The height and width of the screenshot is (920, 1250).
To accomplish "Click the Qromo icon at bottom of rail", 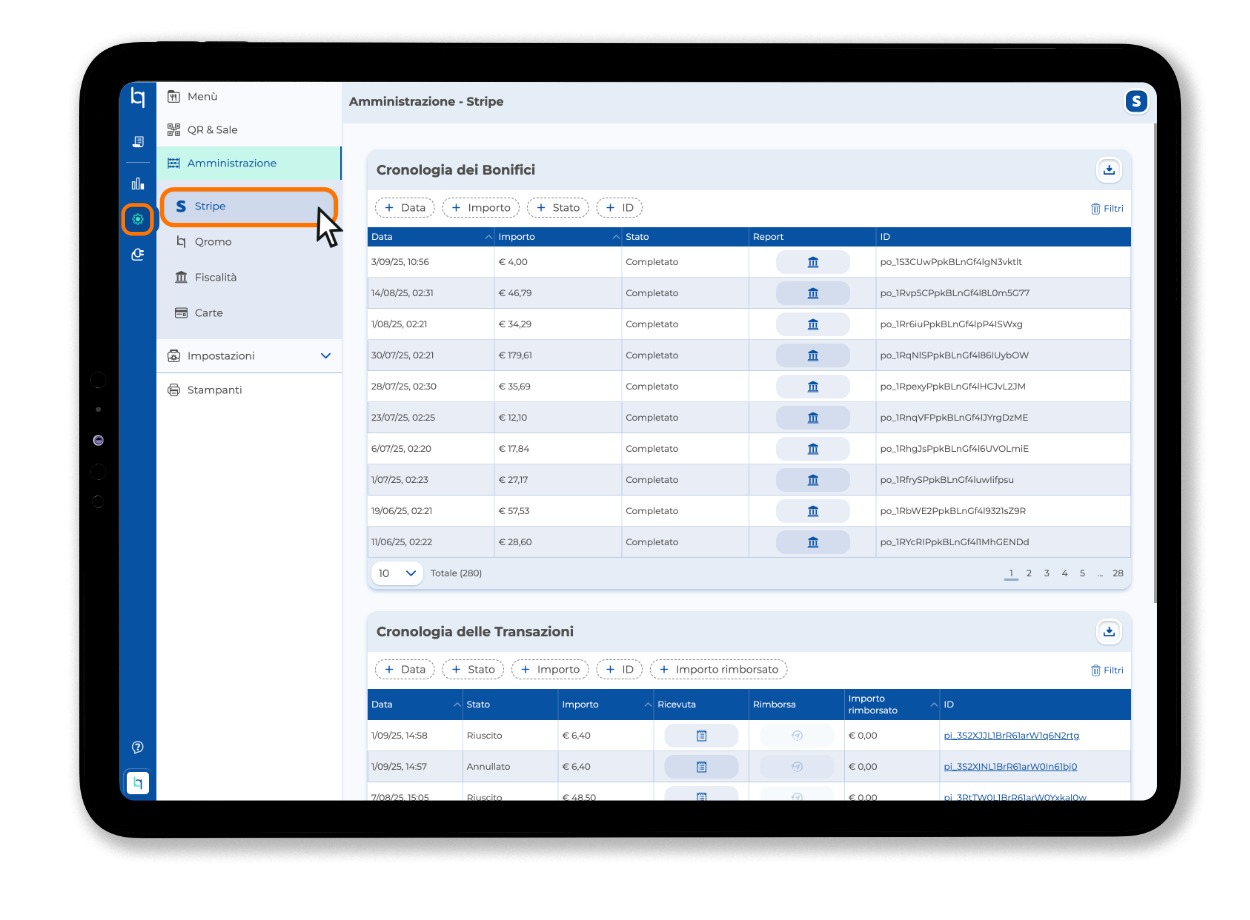I will click(x=138, y=783).
